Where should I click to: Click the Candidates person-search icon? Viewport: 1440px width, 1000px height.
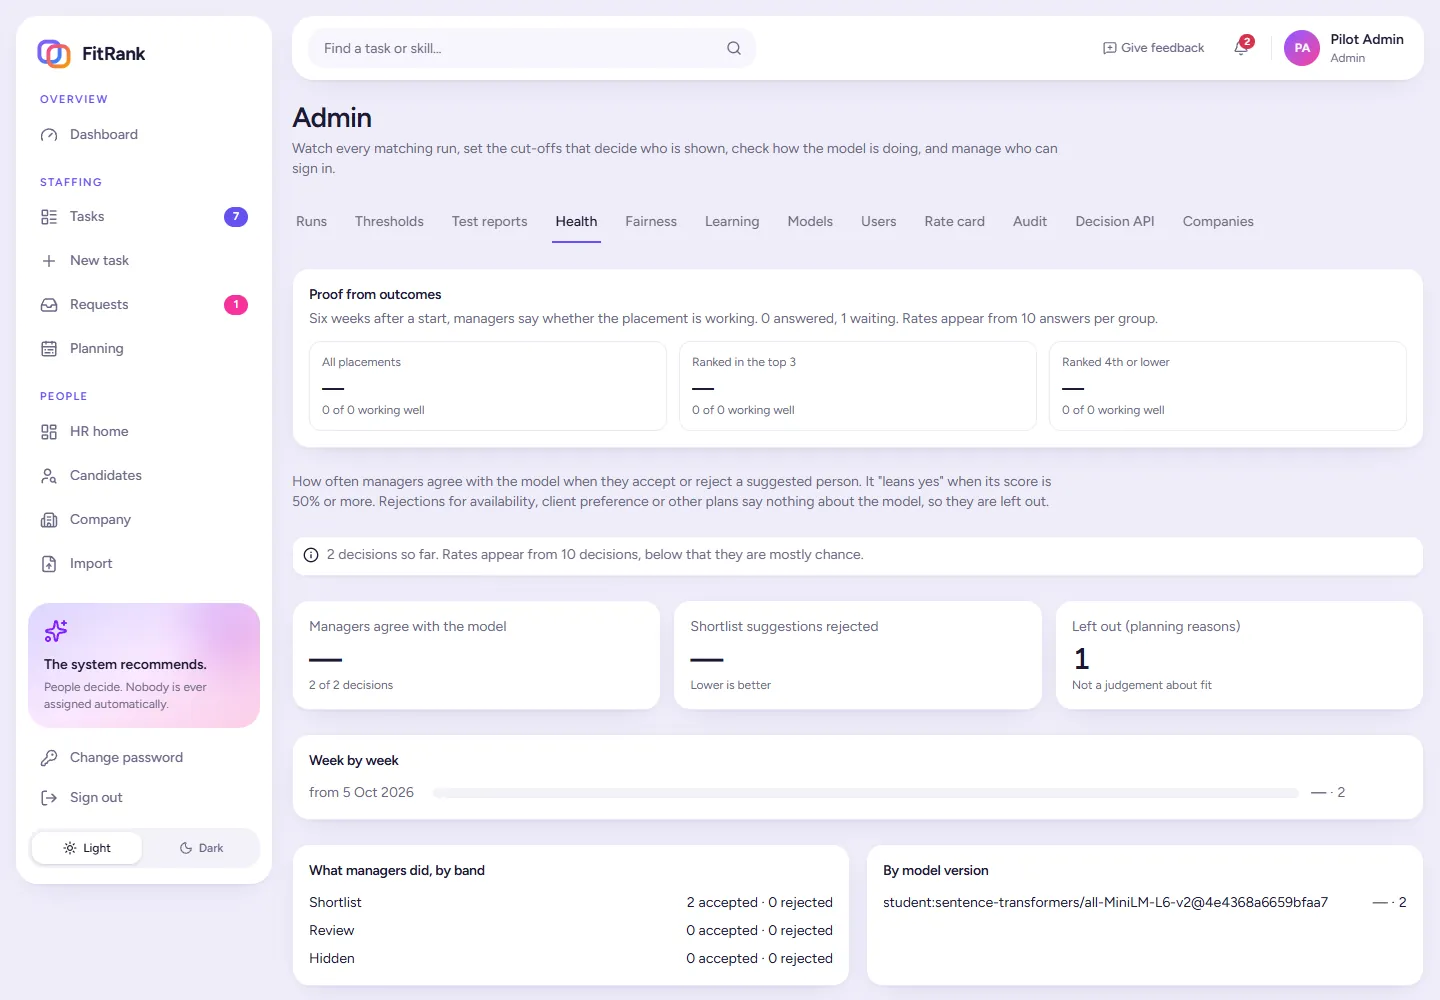[x=49, y=476]
